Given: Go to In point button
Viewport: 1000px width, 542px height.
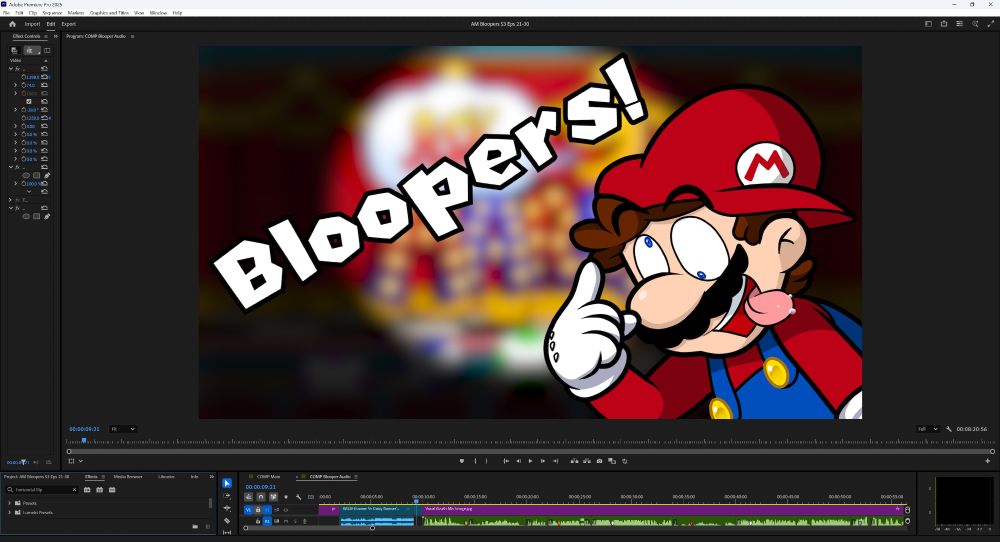Looking at the screenshot, I should pos(506,461).
